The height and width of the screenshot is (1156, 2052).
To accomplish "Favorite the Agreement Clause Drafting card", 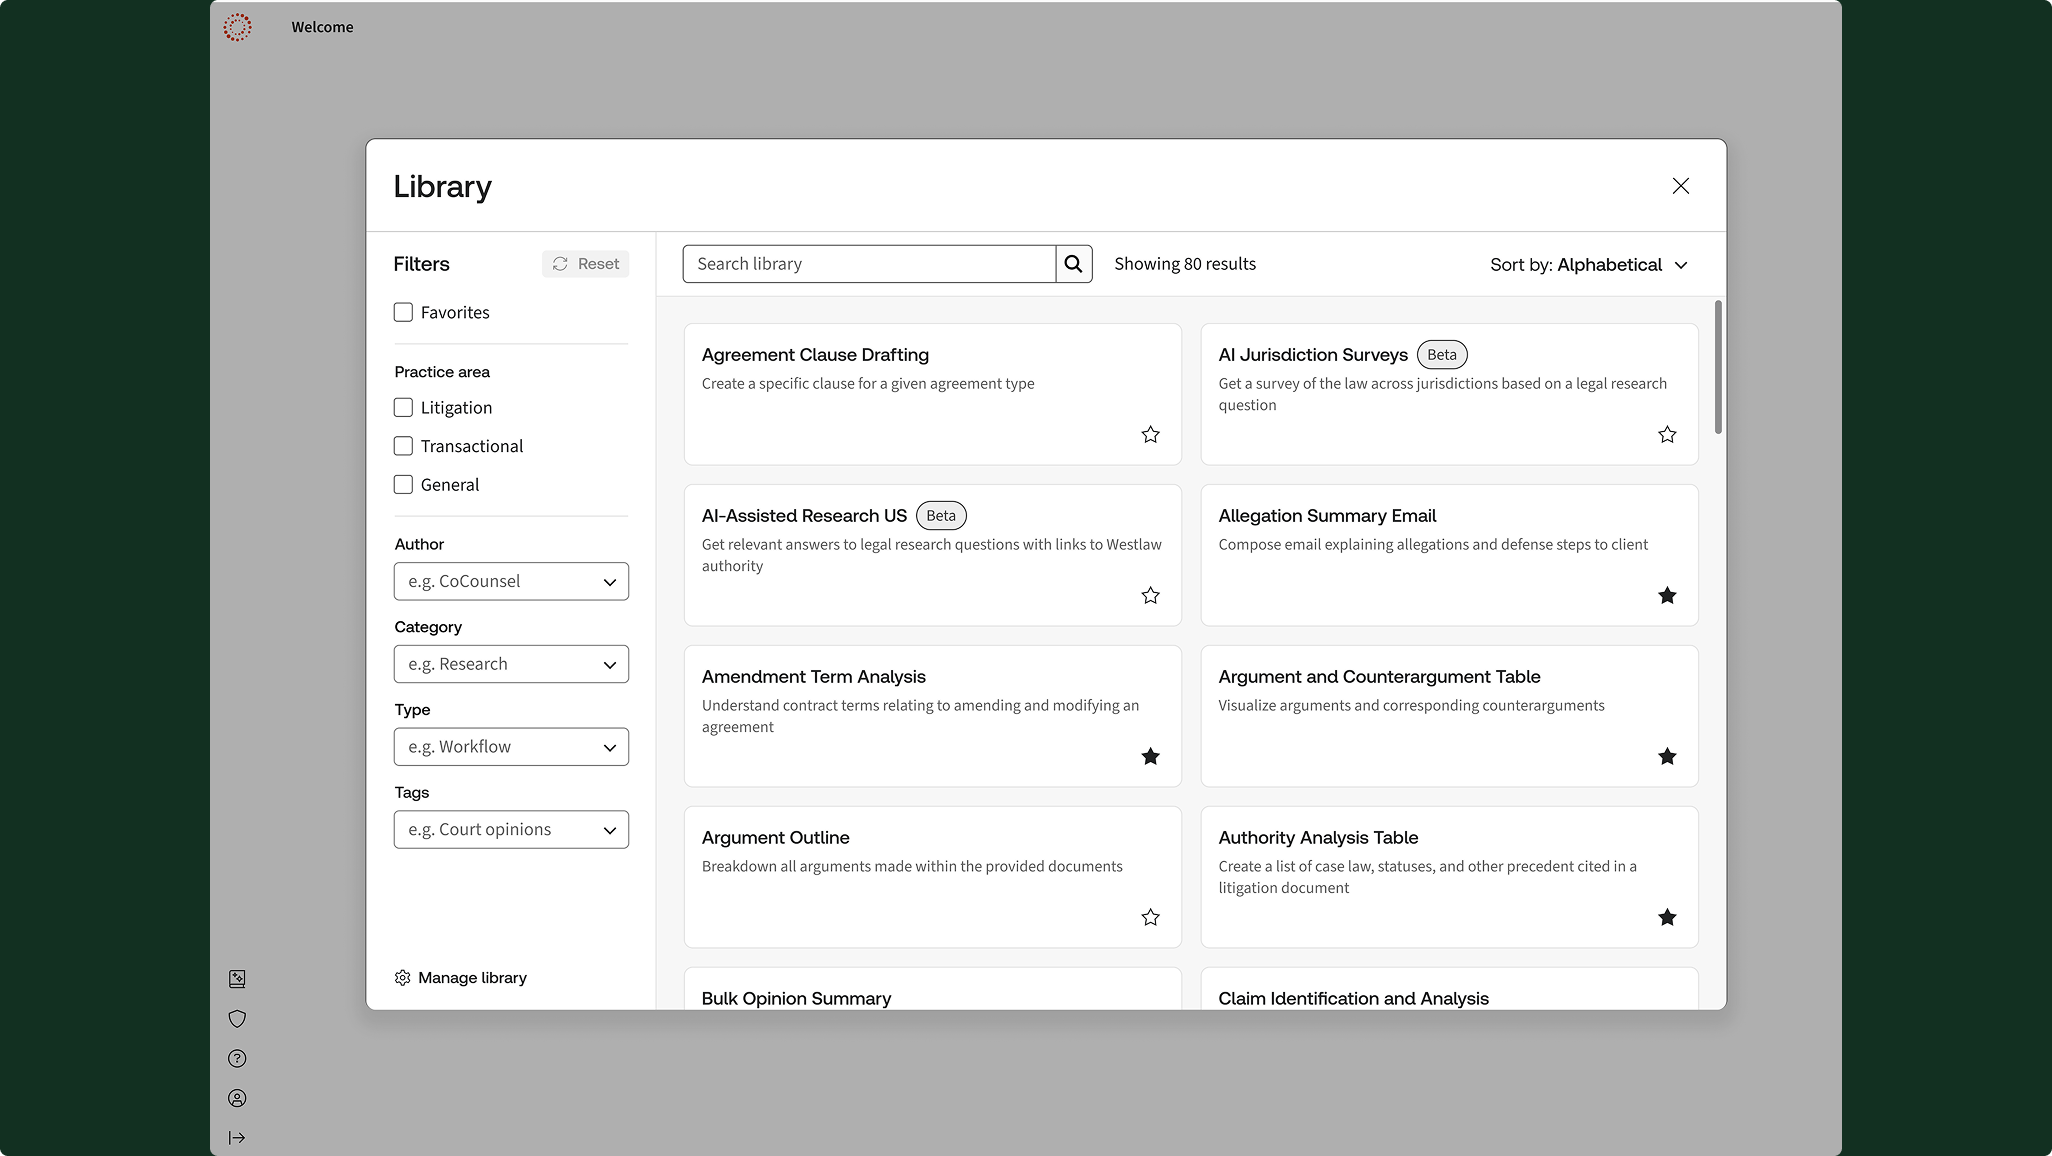I will [1150, 435].
